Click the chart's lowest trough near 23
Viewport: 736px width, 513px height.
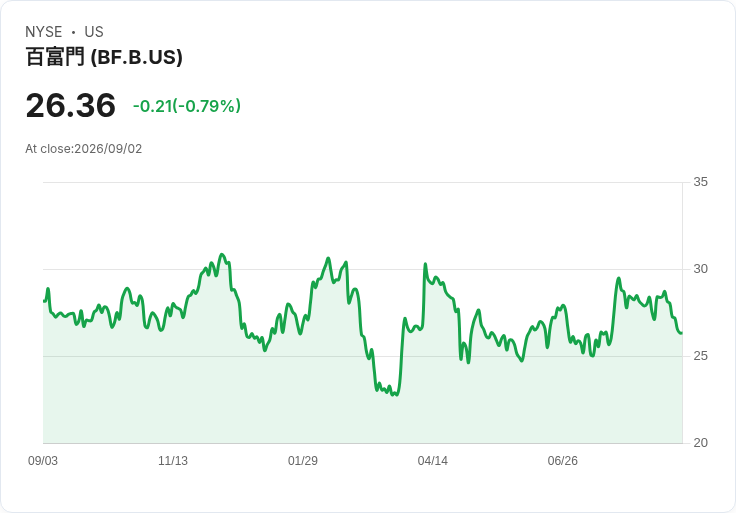pos(397,394)
